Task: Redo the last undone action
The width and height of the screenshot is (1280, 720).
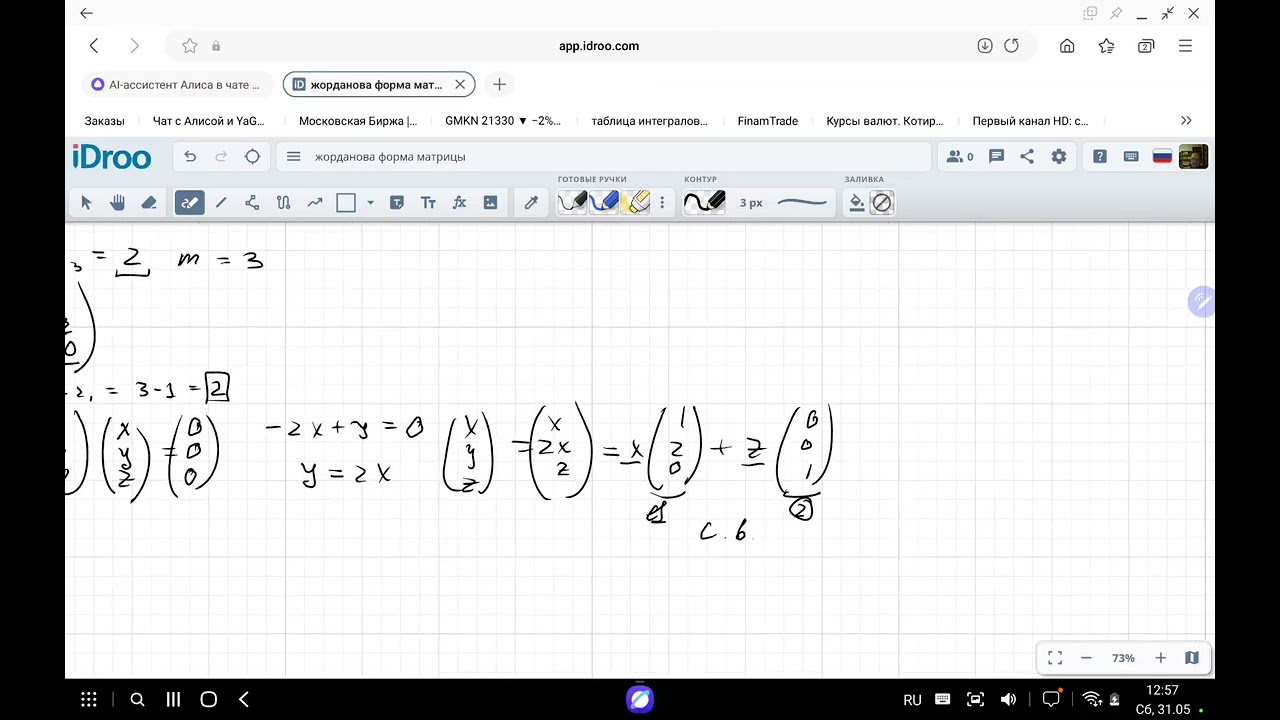Action: point(221,157)
